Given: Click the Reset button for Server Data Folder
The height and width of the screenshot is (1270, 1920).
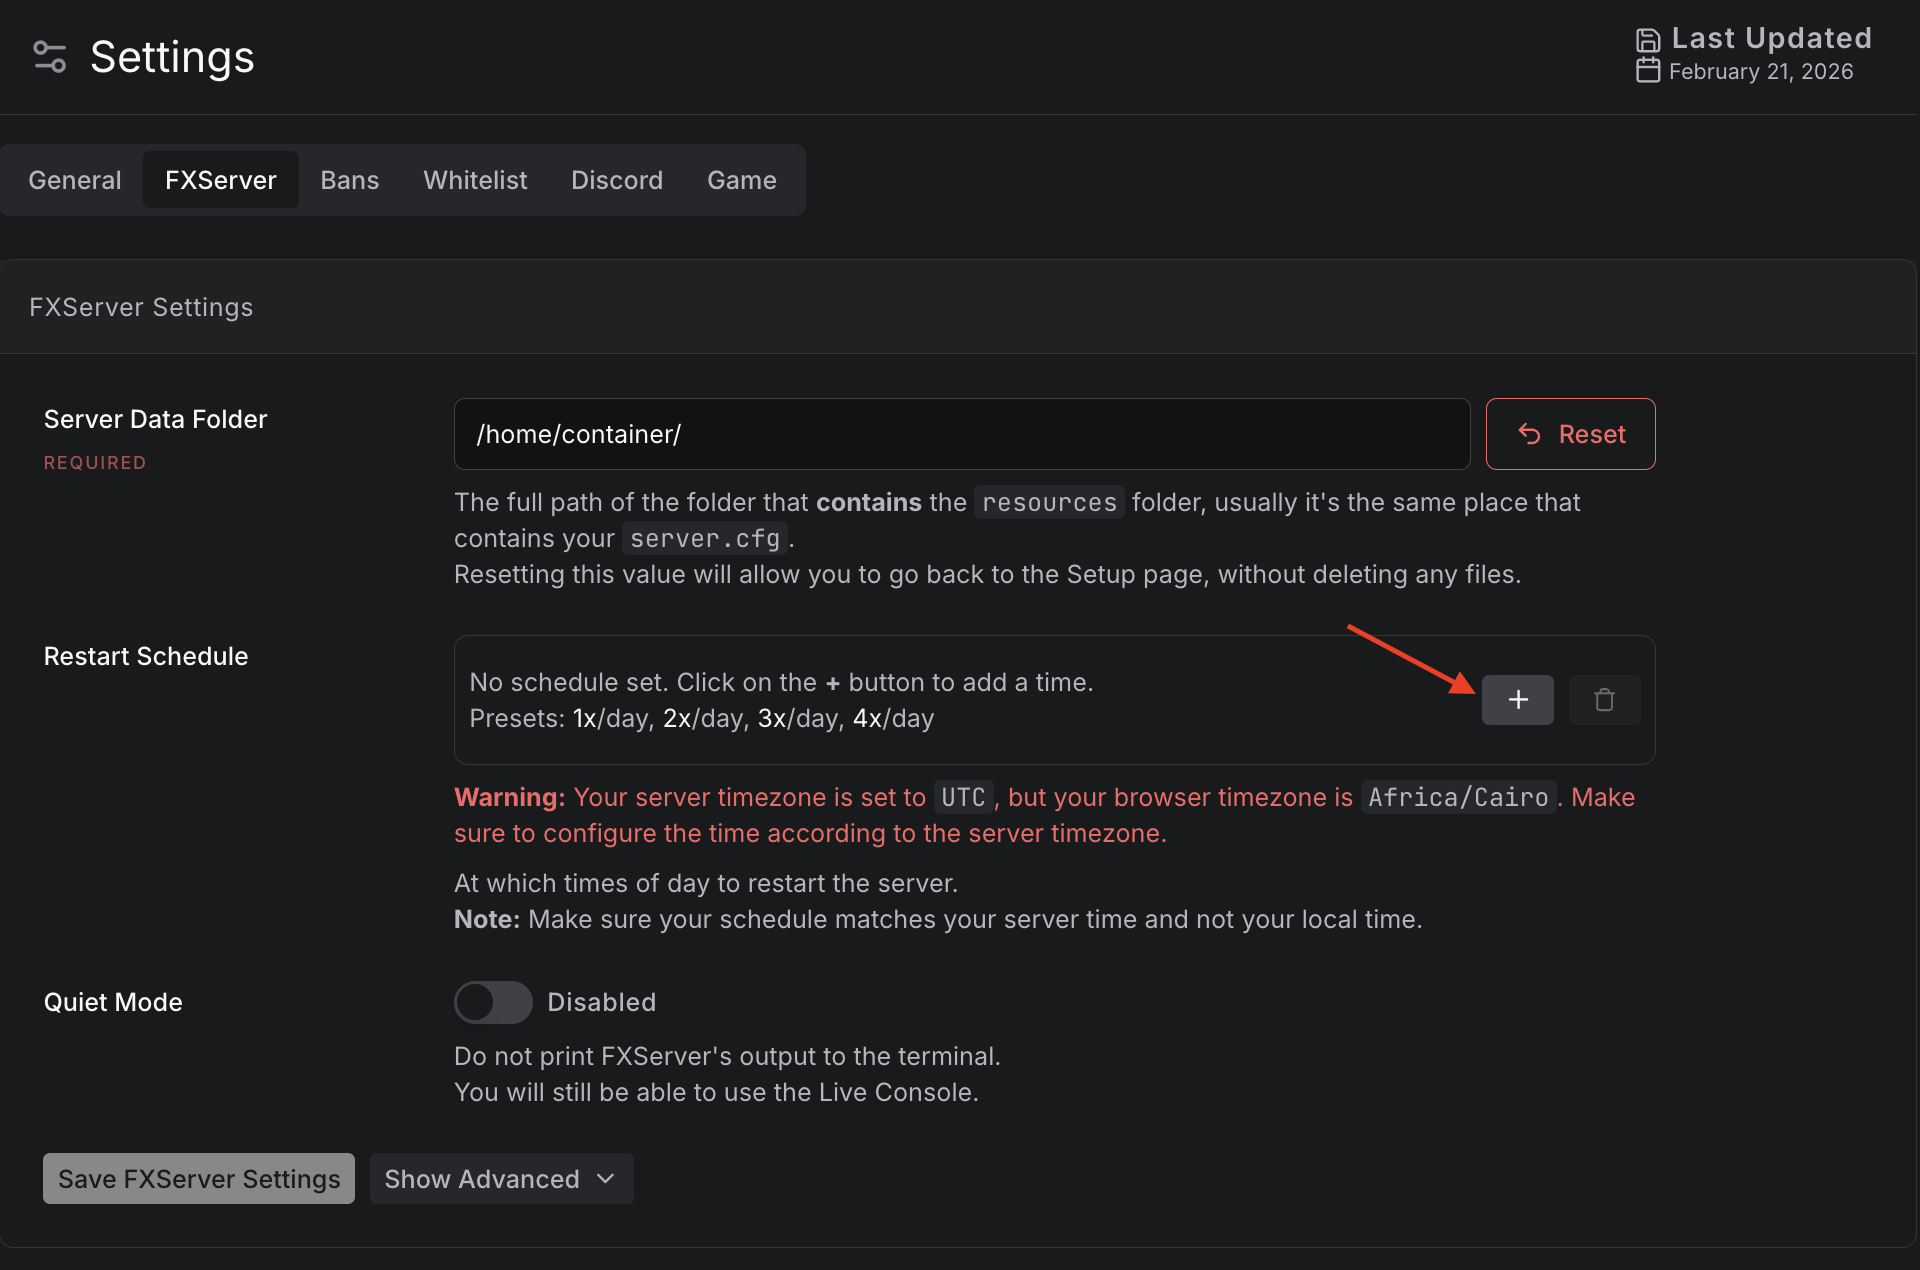Looking at the screenshot, I should tap(1570, 434).
